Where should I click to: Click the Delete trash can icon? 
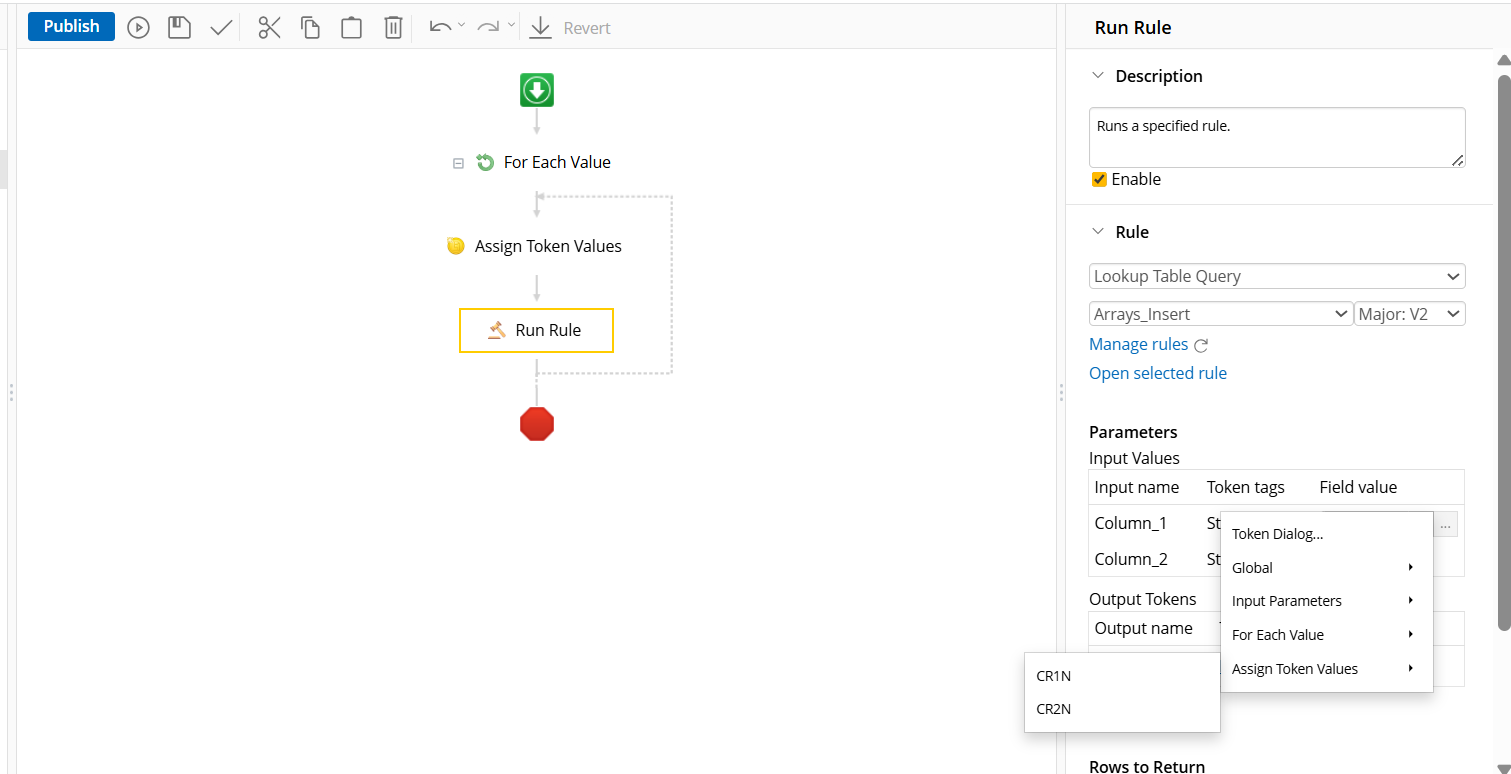[x=393, y=28]
